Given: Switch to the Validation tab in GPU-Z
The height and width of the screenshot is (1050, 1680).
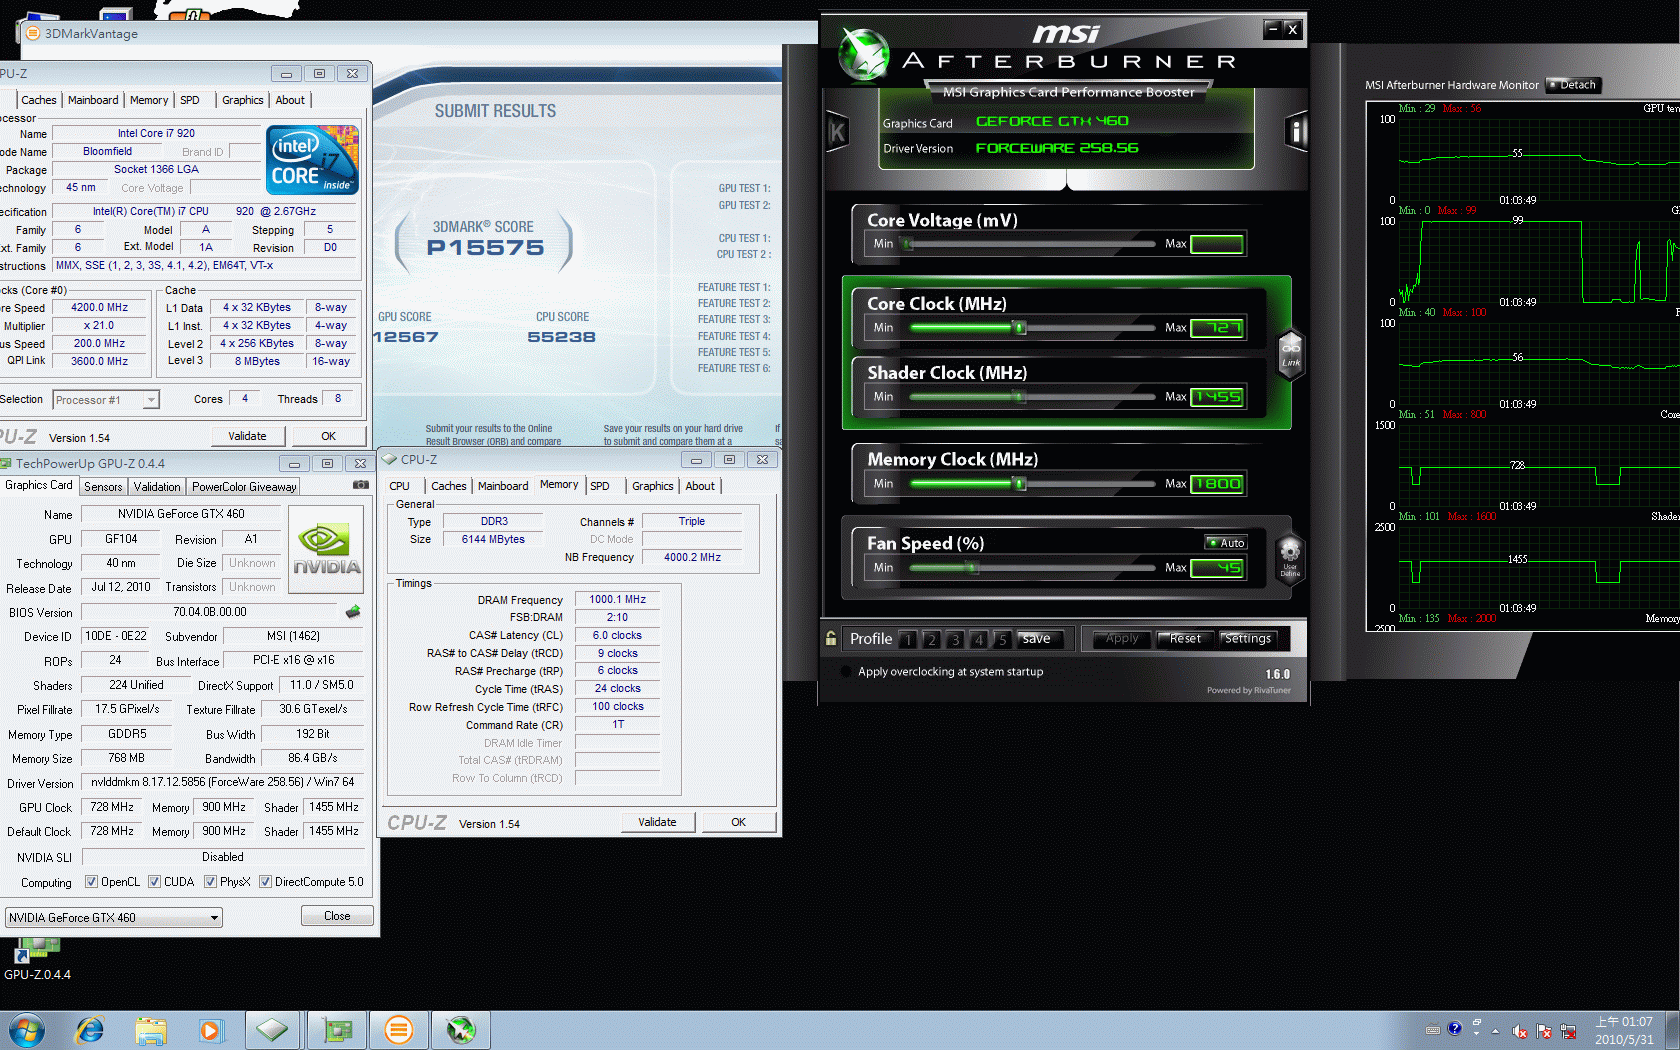Looking at the screenshot, I should point(157,487).
